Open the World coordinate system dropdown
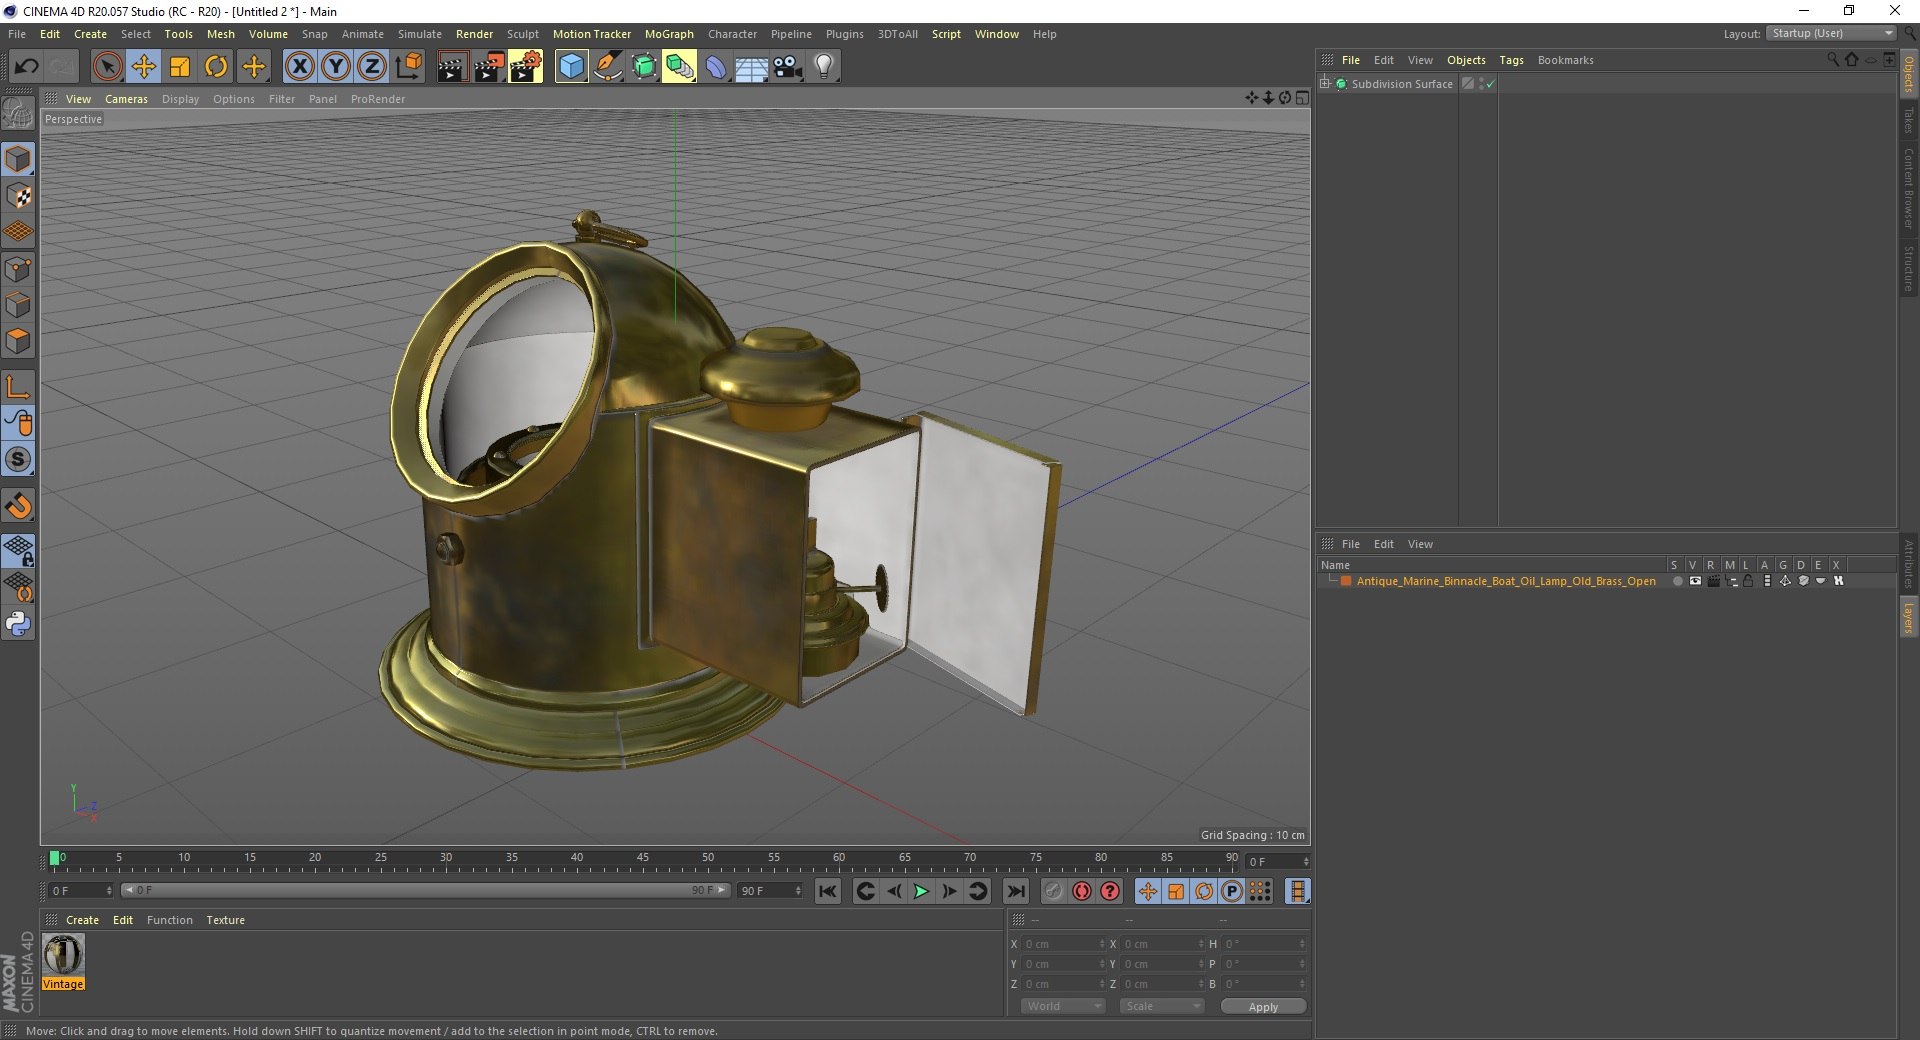Screen dimensions: 1920x1040 click(x=1062, y=1006)
